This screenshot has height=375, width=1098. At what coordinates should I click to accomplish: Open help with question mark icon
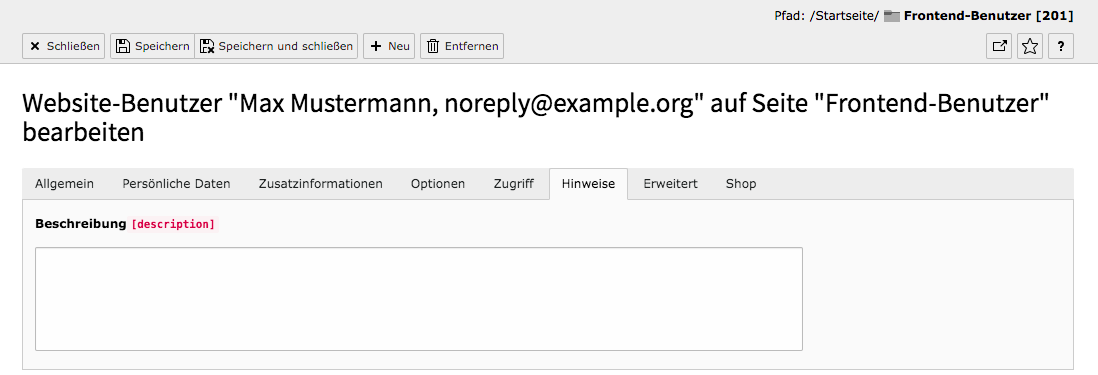coord(1061,46)
